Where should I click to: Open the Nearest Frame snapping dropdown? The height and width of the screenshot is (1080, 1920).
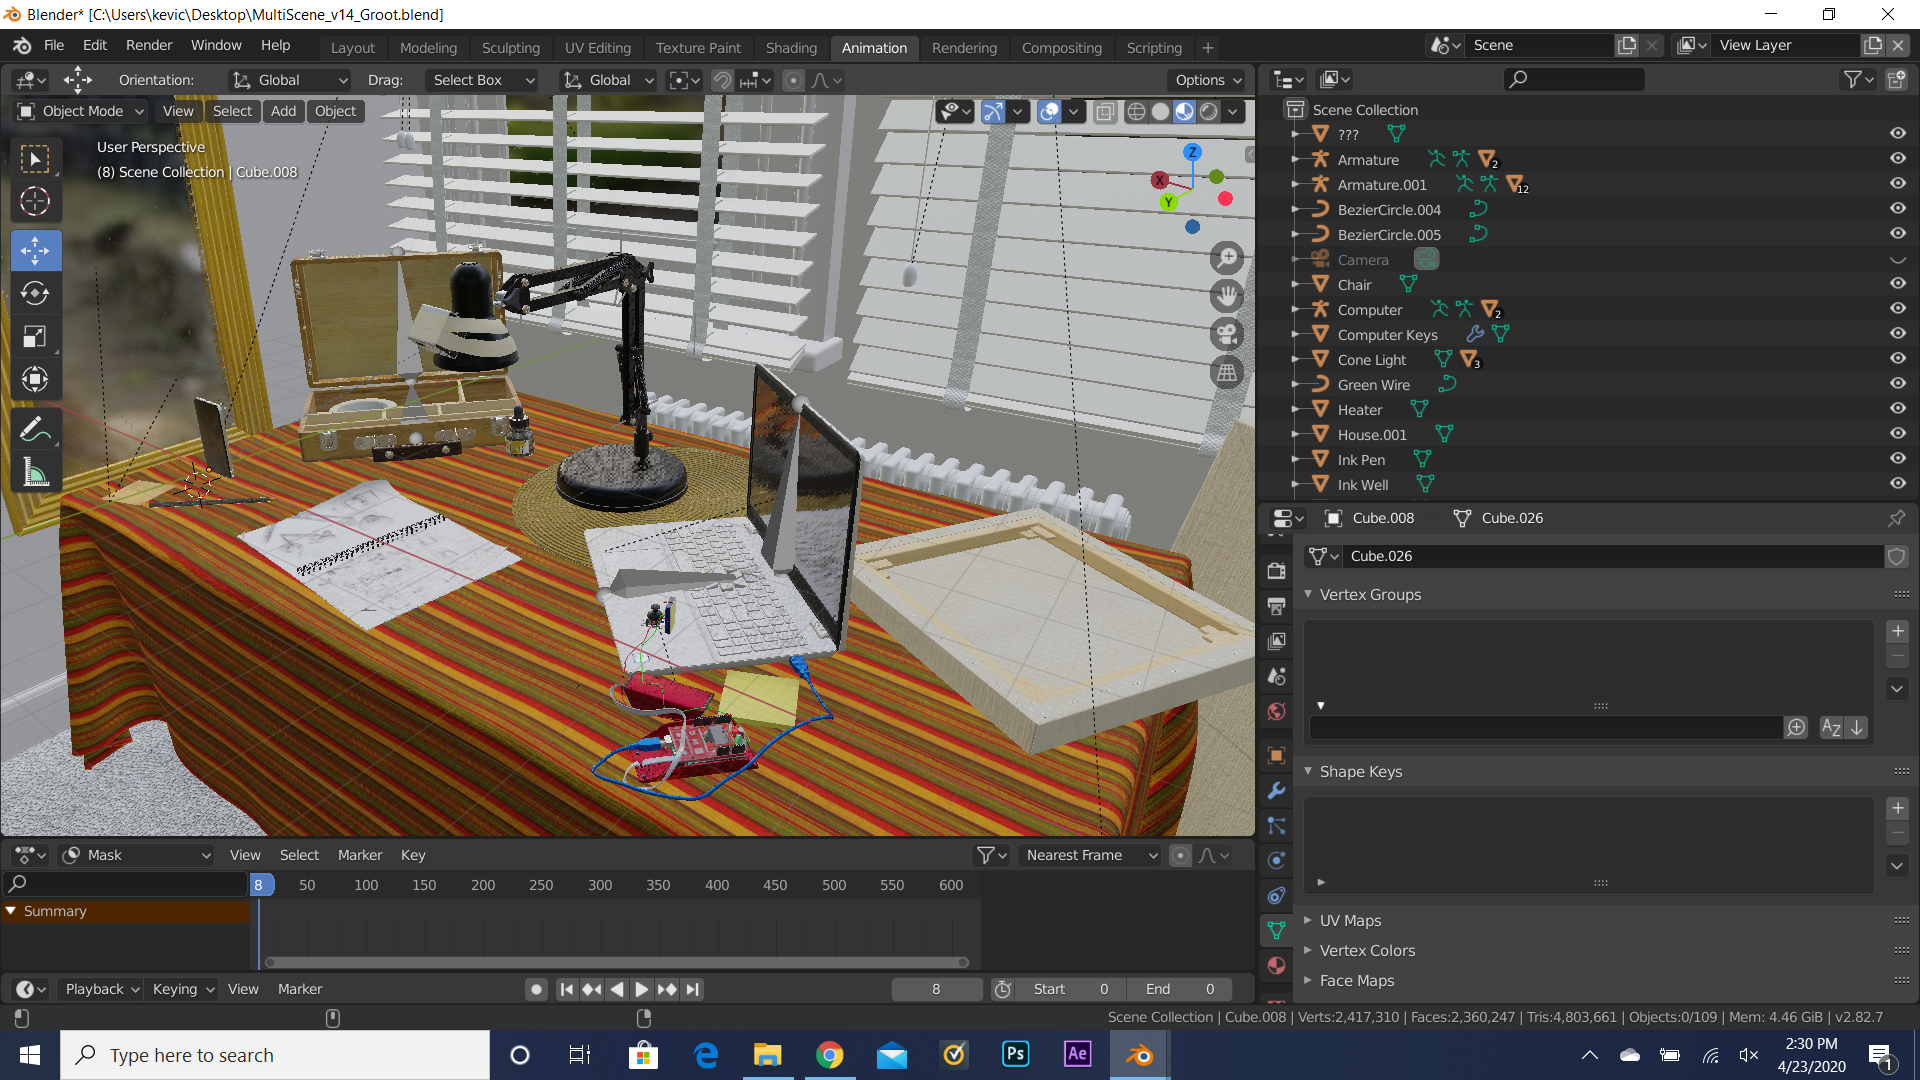1090,855
